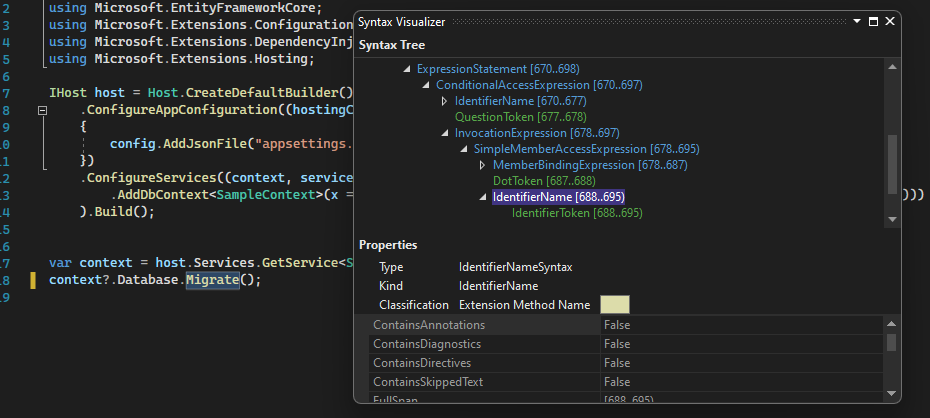
Task: Collapse the IdentifierName [688..695) node
Action: 483,197
